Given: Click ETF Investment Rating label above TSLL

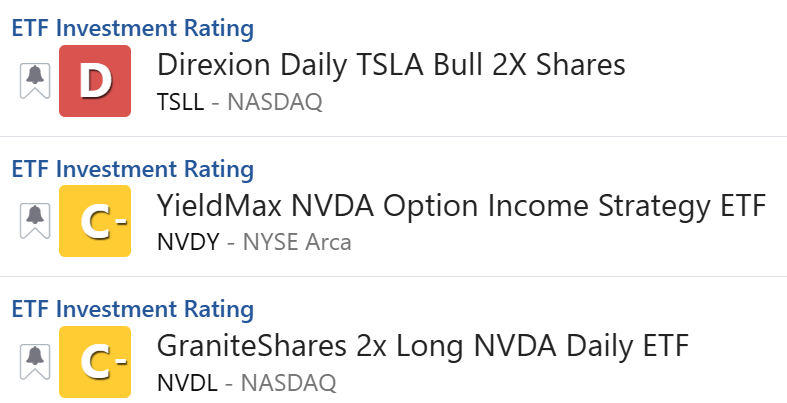Looking at the screenshot, I should pyautogui.click(x=133, y=28).
